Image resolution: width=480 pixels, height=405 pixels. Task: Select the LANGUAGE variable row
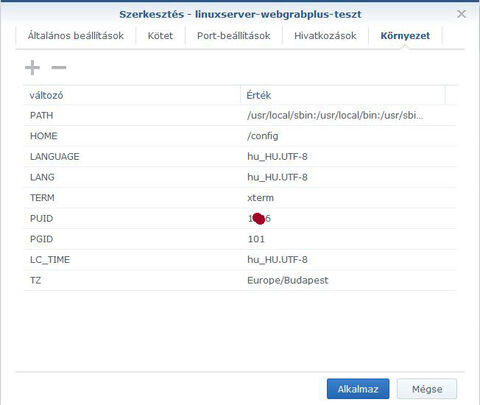point(240,157)
